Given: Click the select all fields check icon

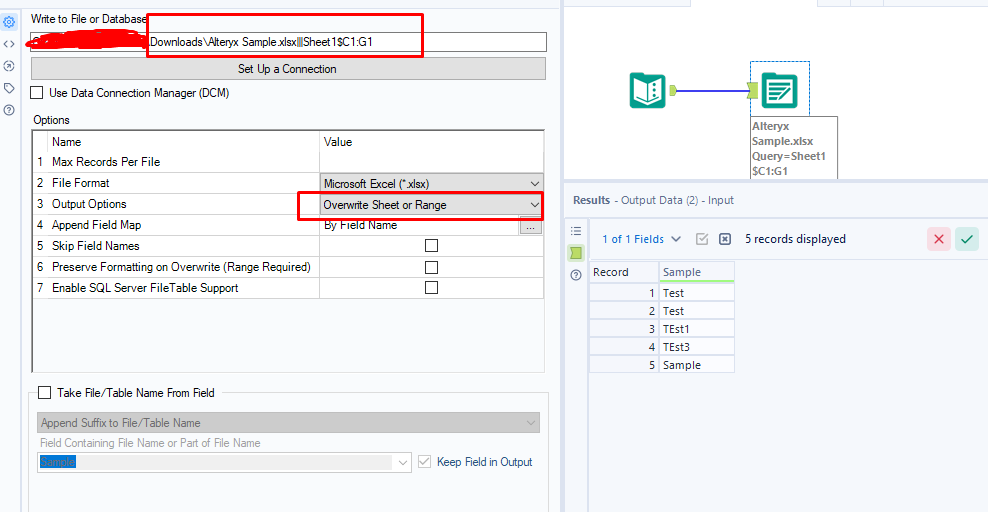Looking at the screenshot, I should [702, 239].
